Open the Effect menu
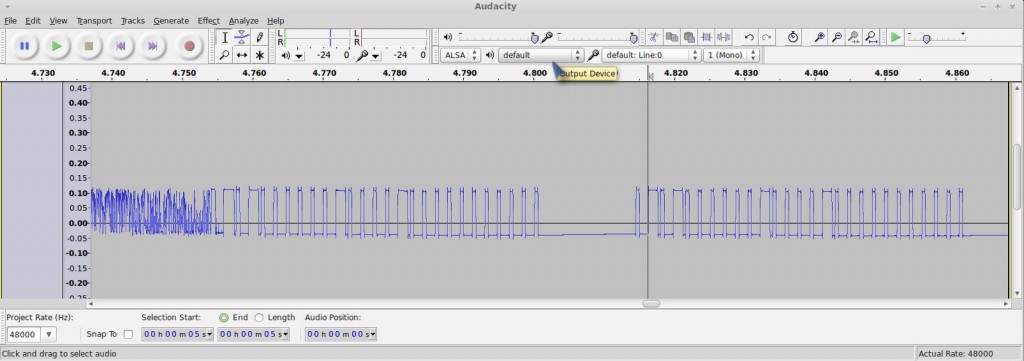The width and height of the screenshot is (1024, 361). [x=208, y=20]
